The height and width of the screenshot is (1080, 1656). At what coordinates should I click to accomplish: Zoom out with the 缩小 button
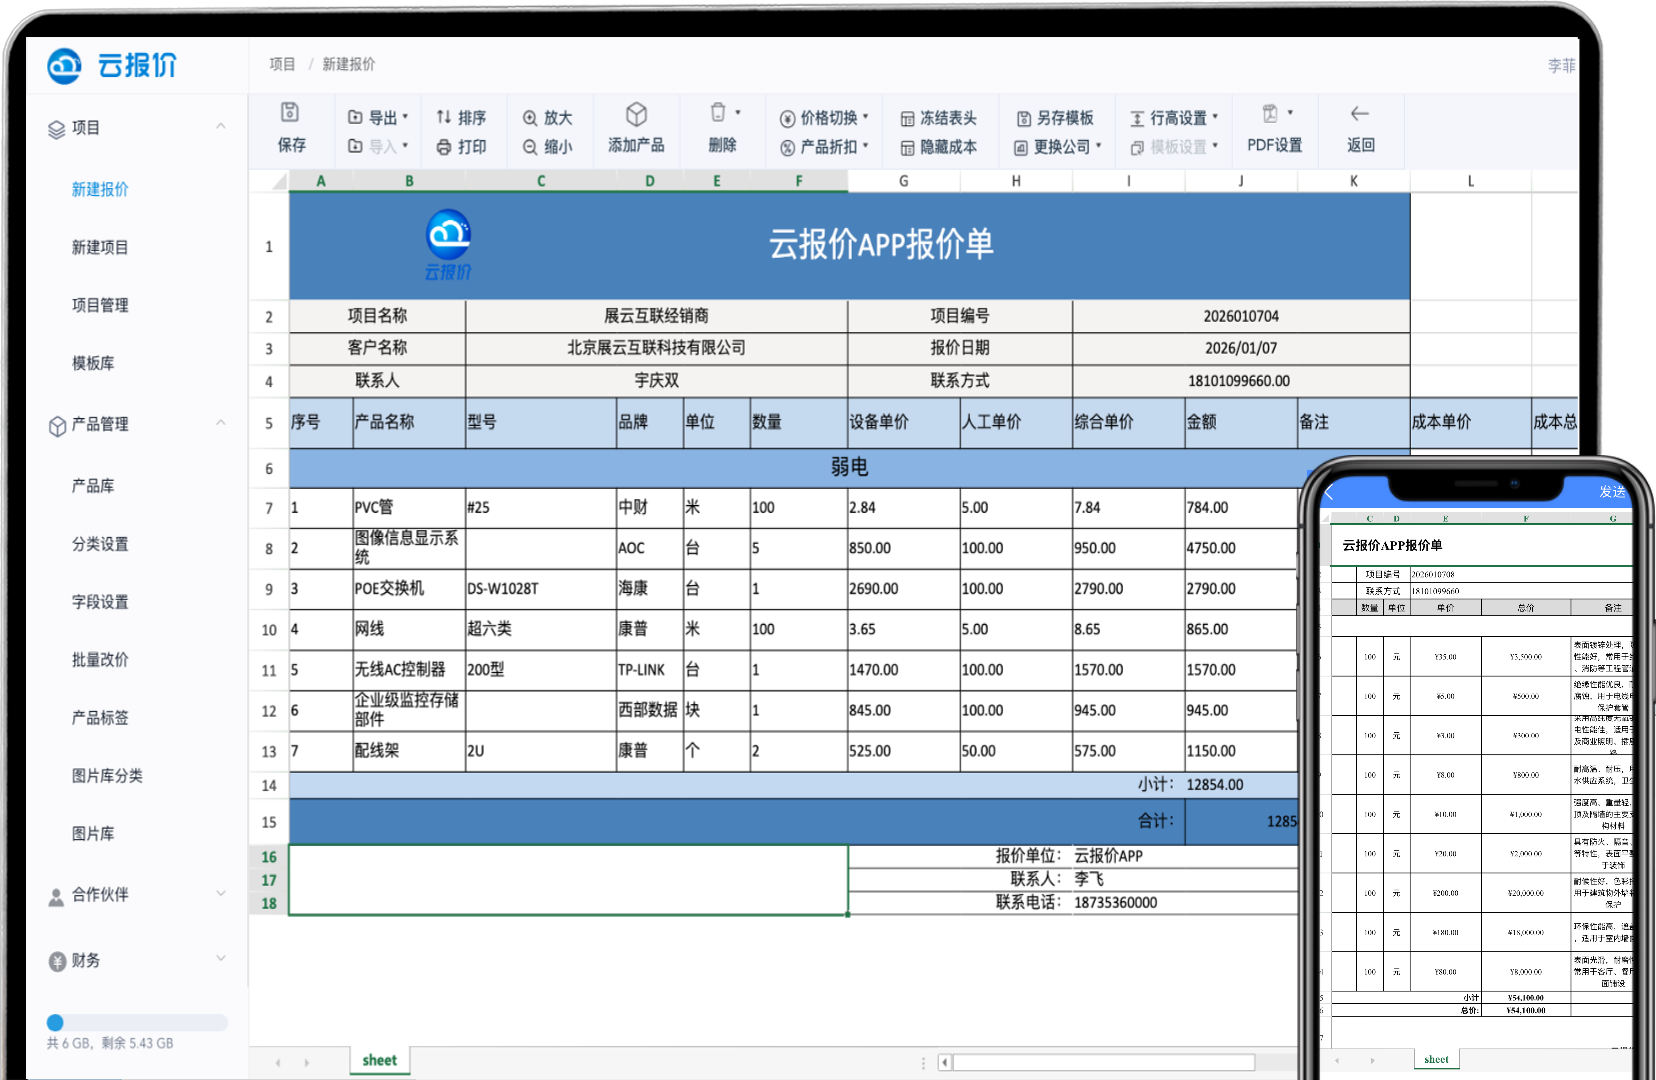[x=547, y=147]
